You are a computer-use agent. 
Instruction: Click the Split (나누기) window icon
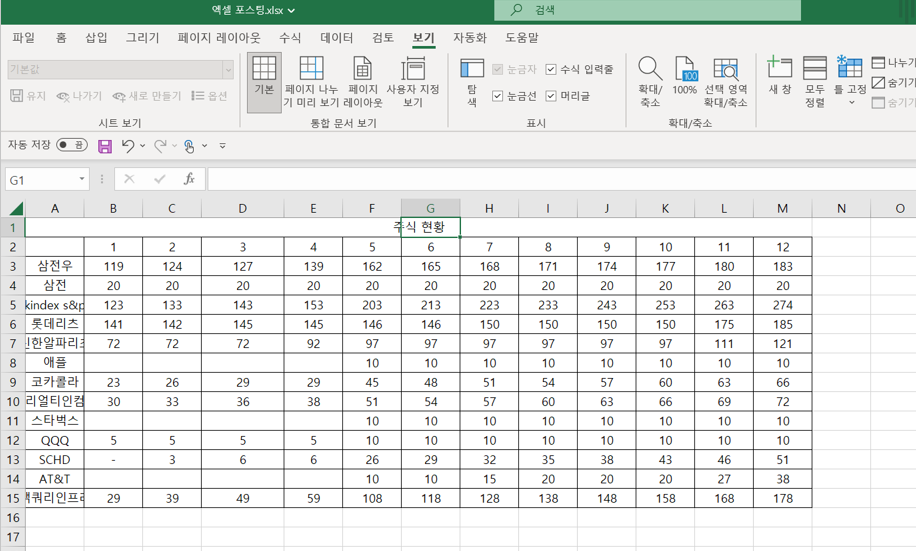click(x=878, y=63)
